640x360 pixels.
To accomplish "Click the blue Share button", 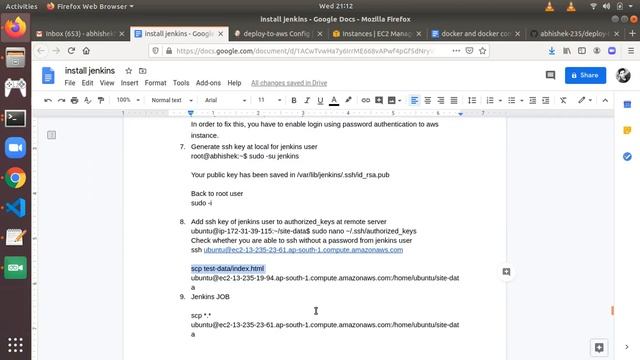I will click(x=585, y=76).
